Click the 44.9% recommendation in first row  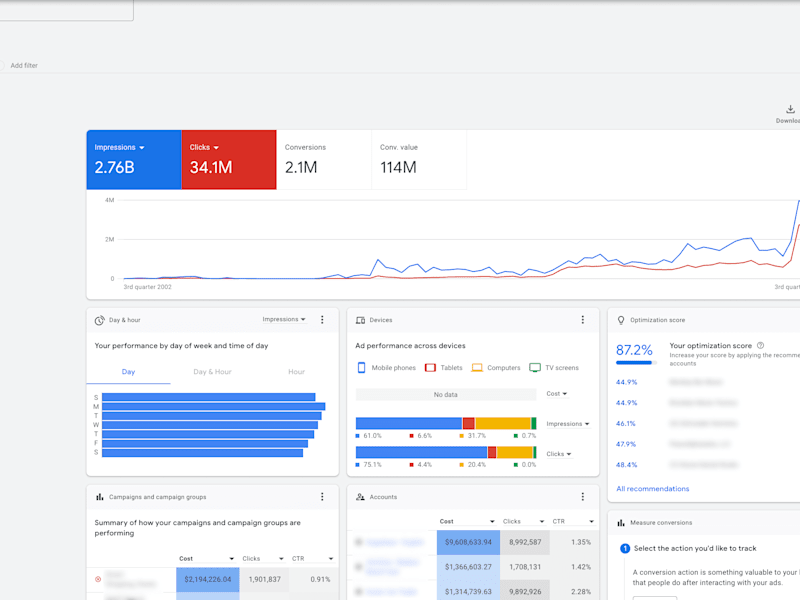pos(627,382)
